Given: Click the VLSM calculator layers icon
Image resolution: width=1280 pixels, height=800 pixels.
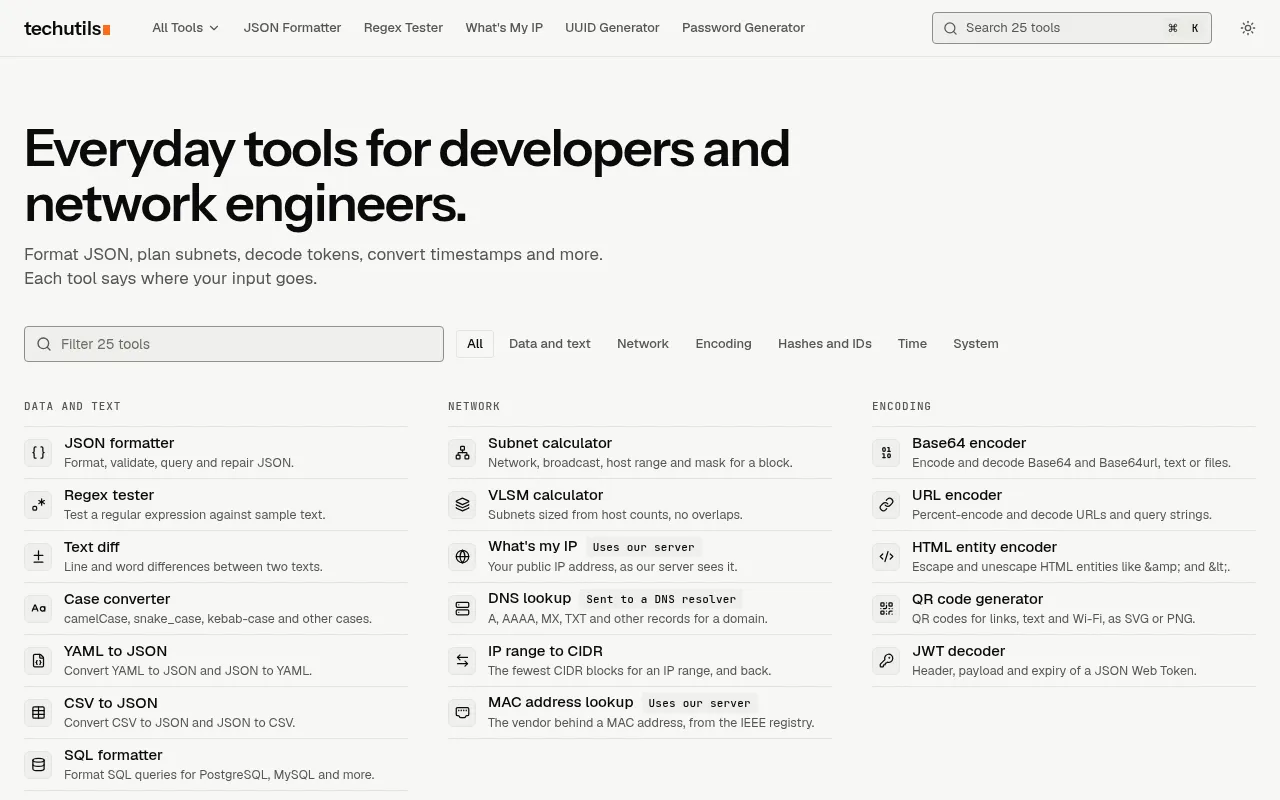Looking at the screenshot, I should (462, 504).
